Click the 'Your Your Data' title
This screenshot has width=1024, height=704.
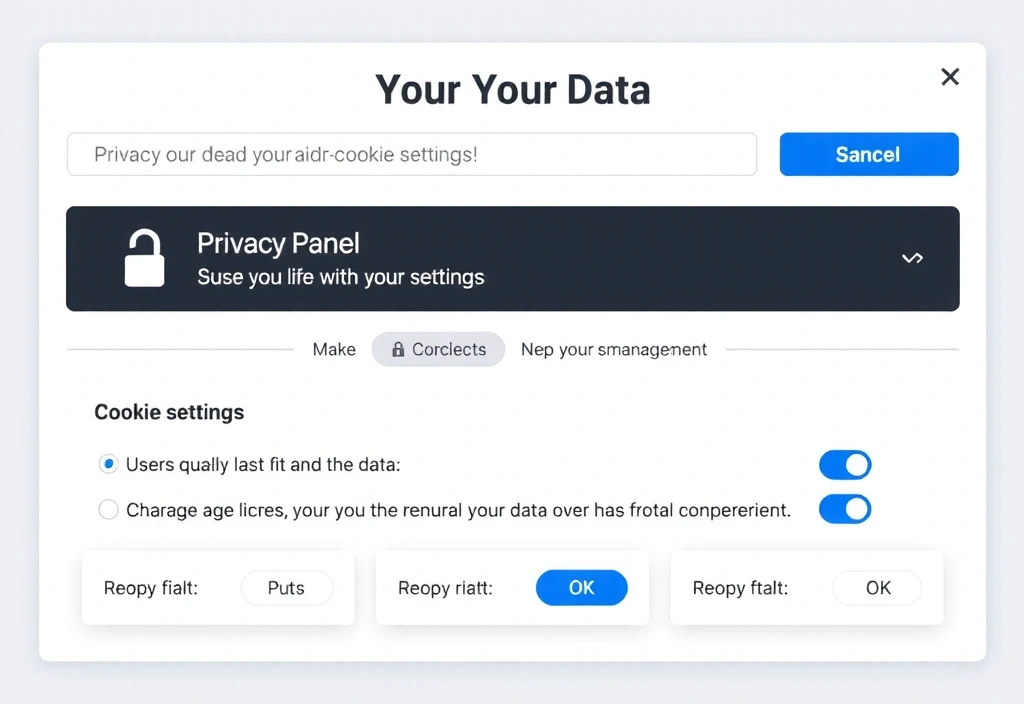point(512,90)
